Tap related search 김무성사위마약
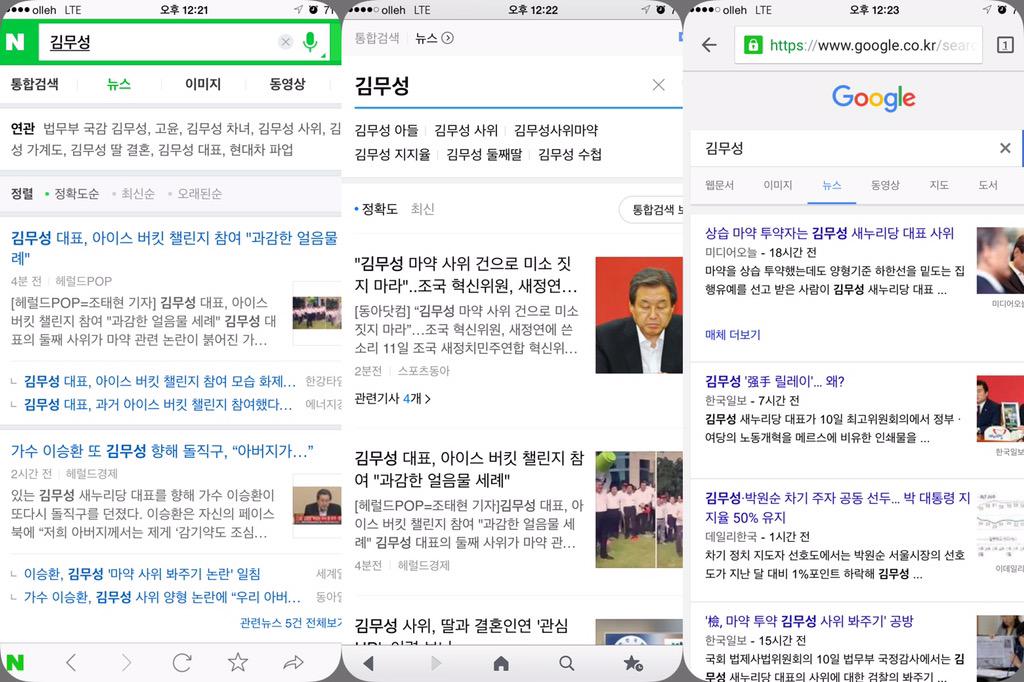1024x682 pixels. 556,131
